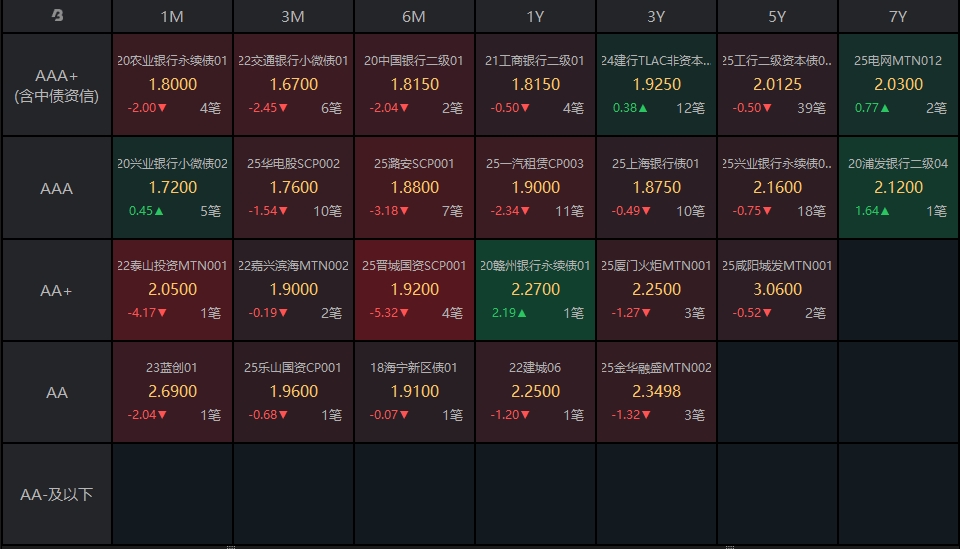Select the 1M maturity column header
The width and height of the screenshot is (960, 549).
pos(172,17)
